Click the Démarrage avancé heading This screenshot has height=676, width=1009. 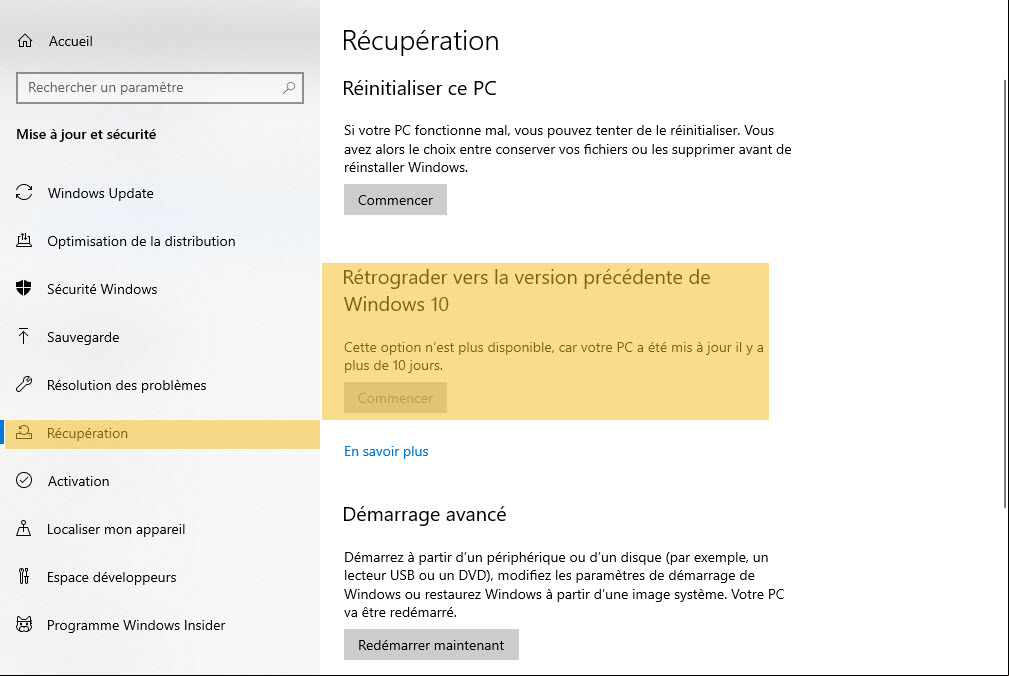coord(425,514)
